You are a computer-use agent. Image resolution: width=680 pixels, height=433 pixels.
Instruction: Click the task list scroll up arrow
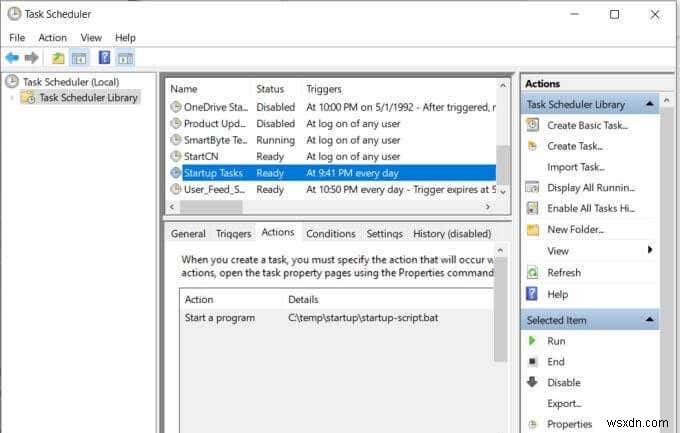pyautogui.click(x=503, y=86)
